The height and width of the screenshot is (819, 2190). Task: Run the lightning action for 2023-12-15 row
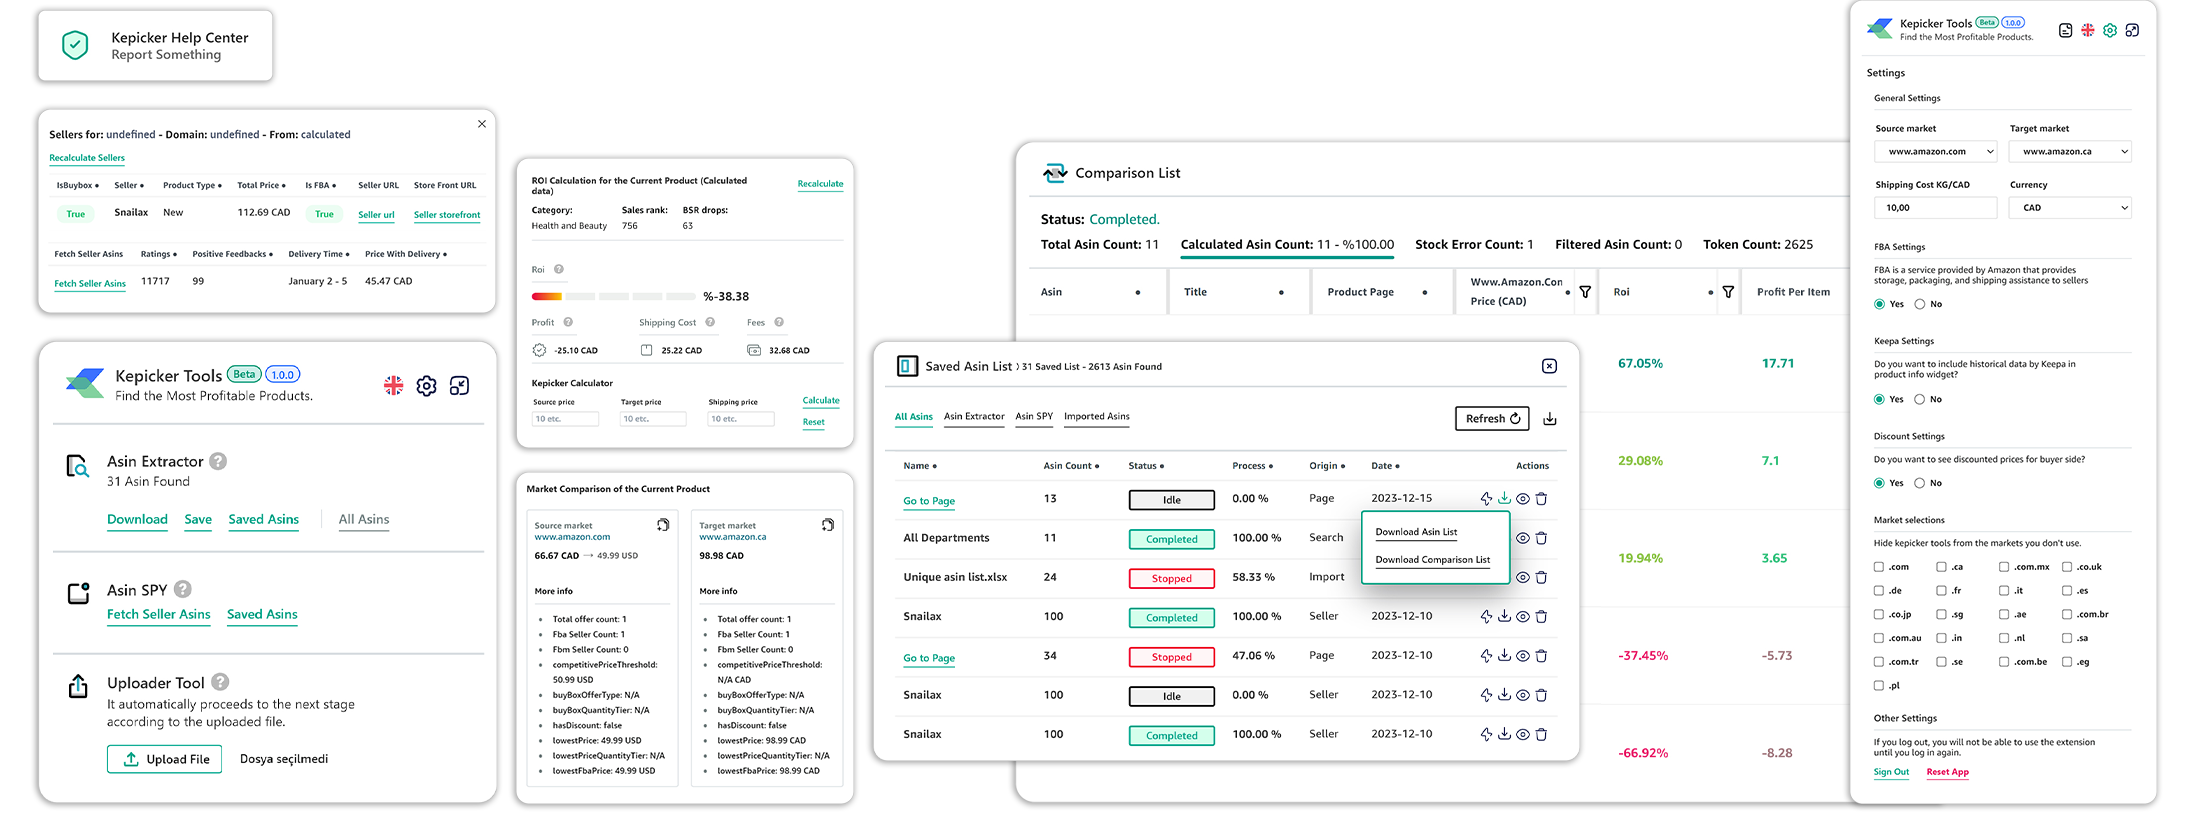1486,498
